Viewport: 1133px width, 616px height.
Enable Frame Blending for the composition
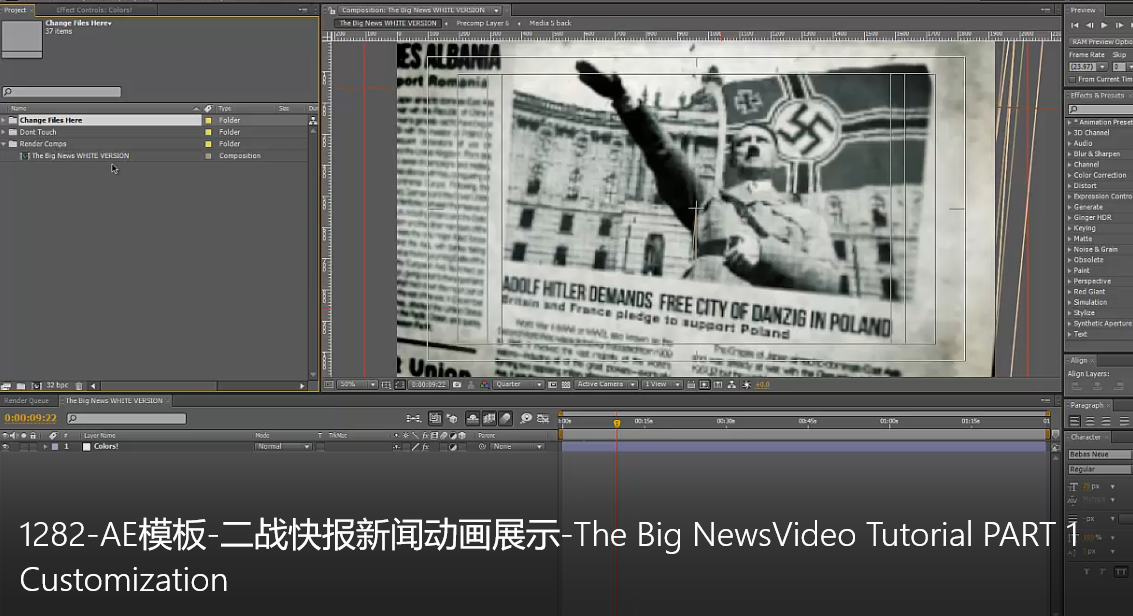click(x=490, y=418)
